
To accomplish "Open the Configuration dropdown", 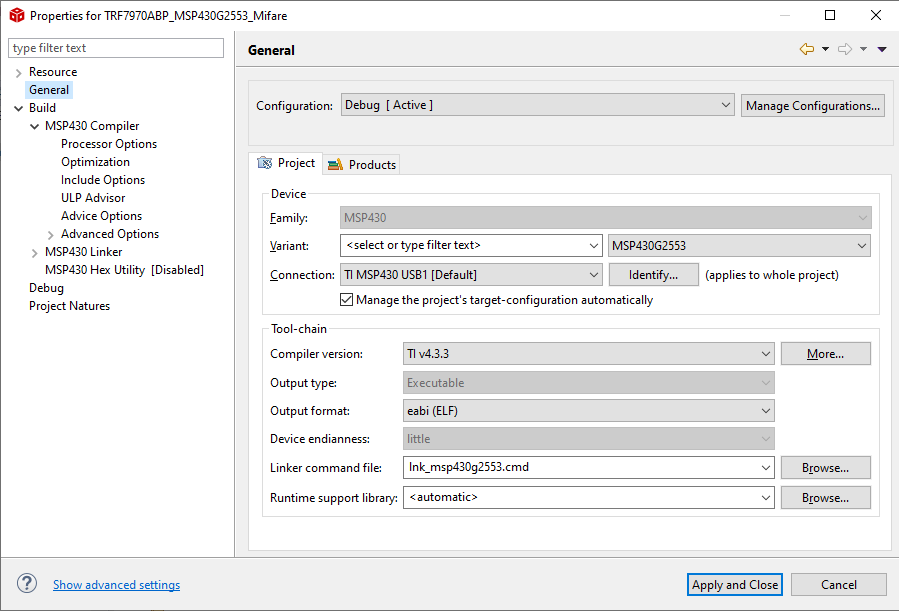I will [537, 105].
